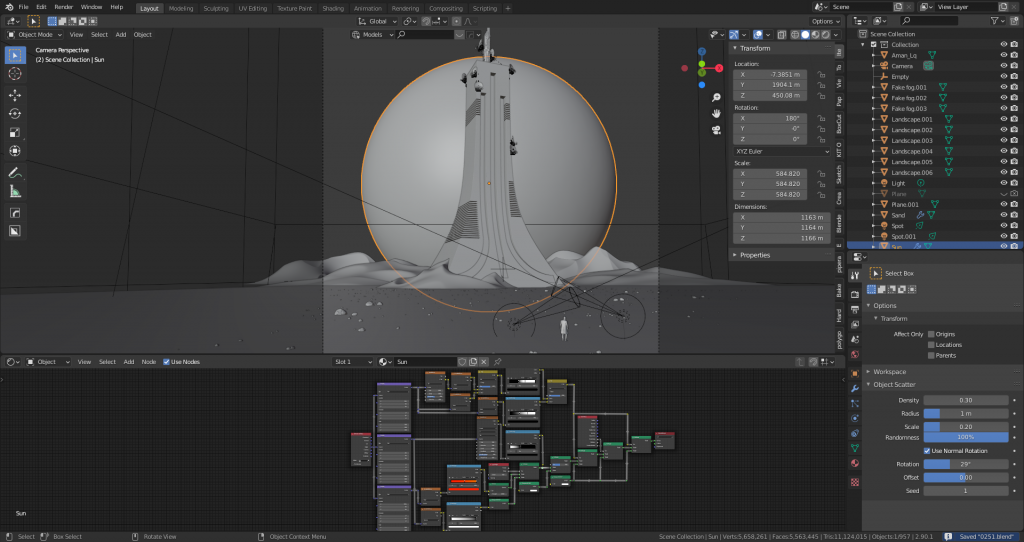Screen dimensions: 1024x542
Task: Hide Camera with its eye icon
Action: pos(1004,66)
